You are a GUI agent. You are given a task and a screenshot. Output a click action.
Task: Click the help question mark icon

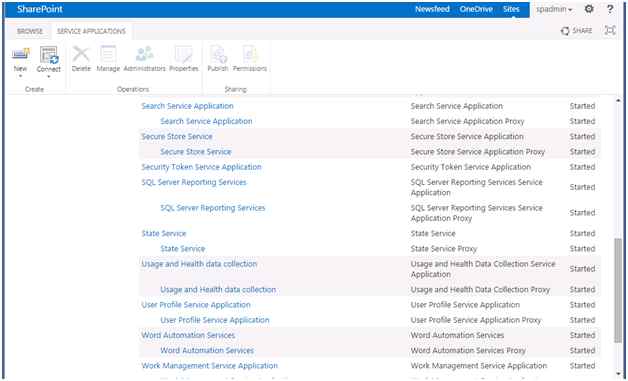[610, 9]
